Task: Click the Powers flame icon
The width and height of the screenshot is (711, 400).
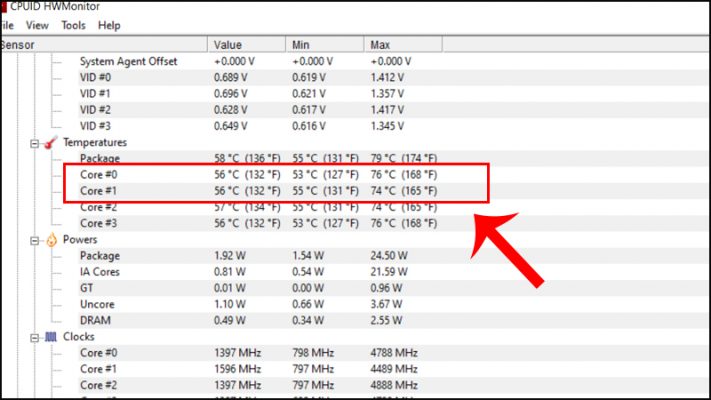Action: pos(51,240)
